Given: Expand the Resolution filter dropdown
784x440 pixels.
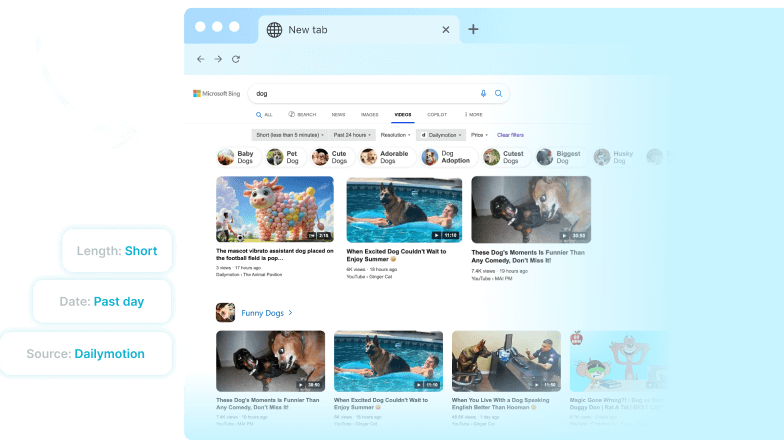Looking at the screenshot, I should pos(395,134).
